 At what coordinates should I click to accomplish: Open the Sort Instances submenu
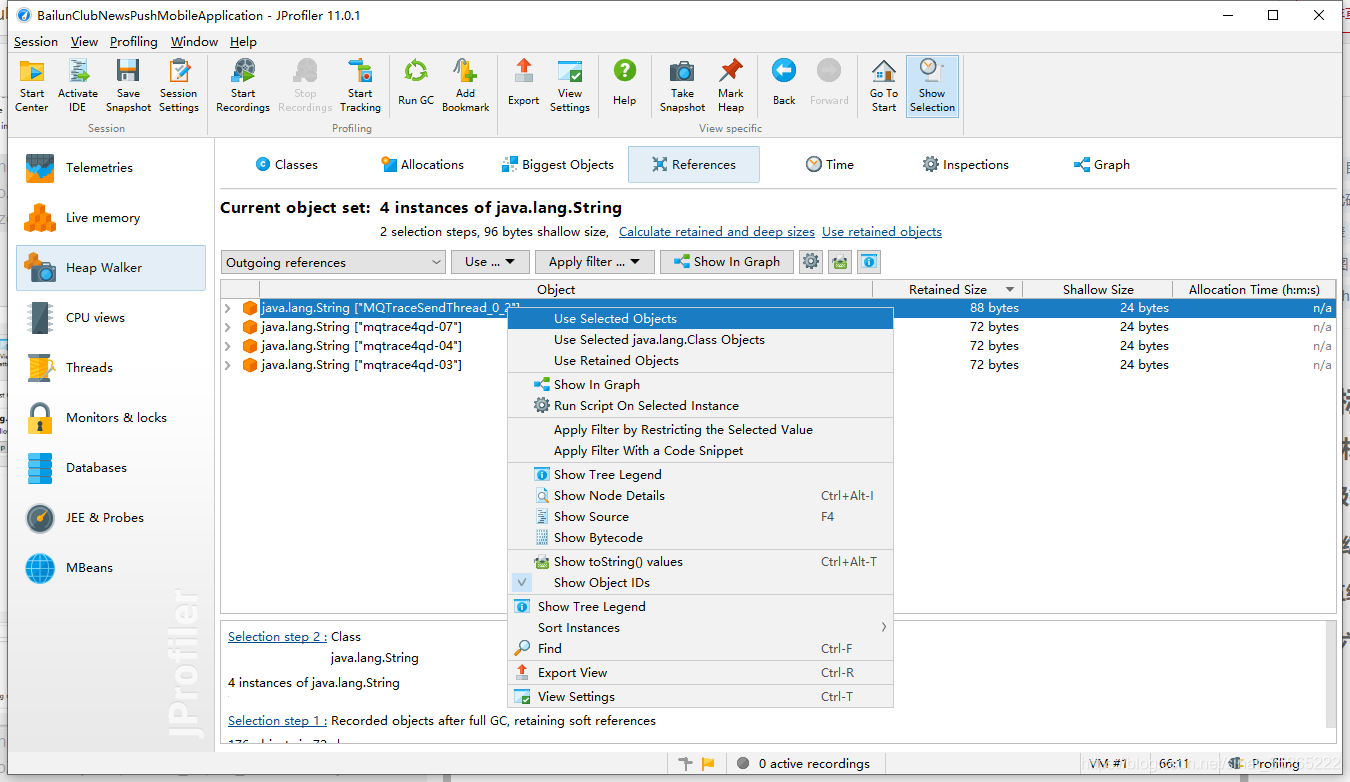(700, 627)
